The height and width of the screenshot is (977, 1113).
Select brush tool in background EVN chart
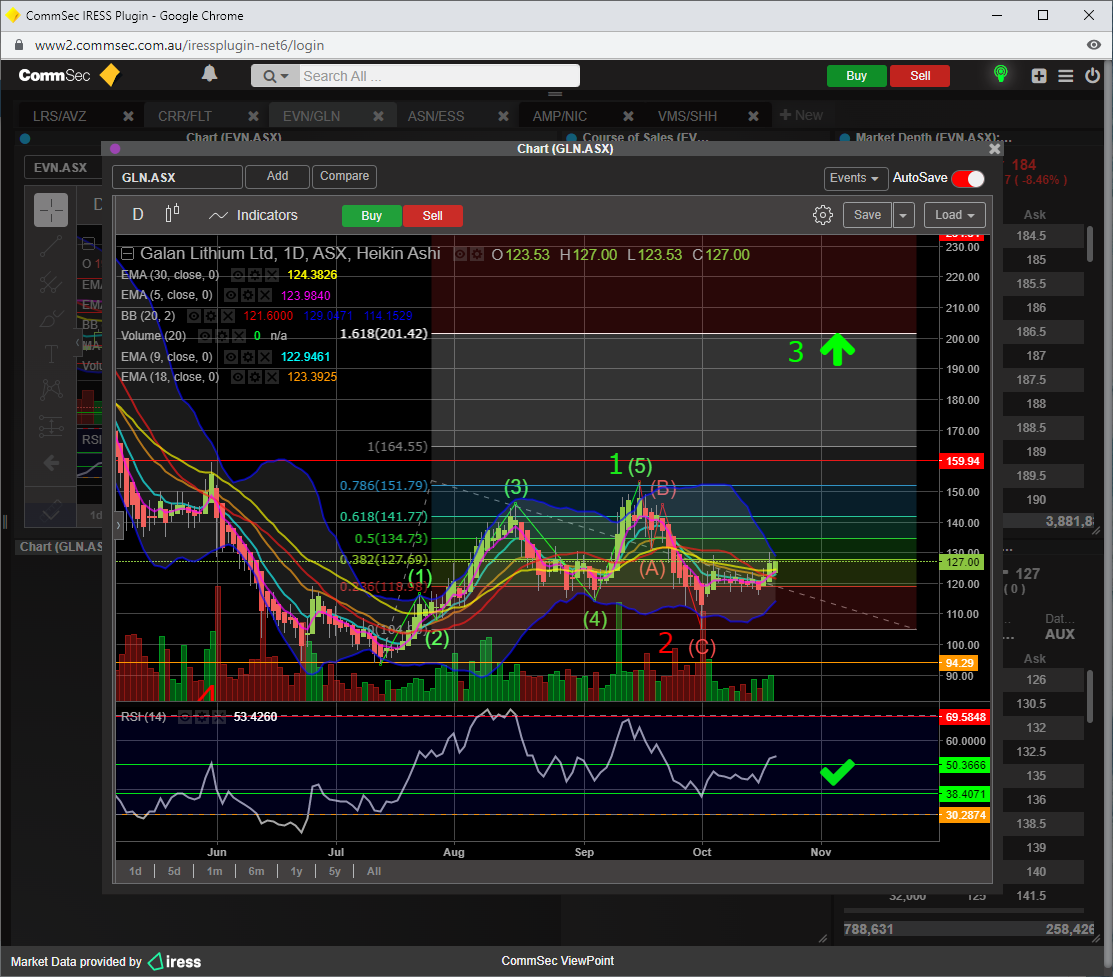(51, 318)
